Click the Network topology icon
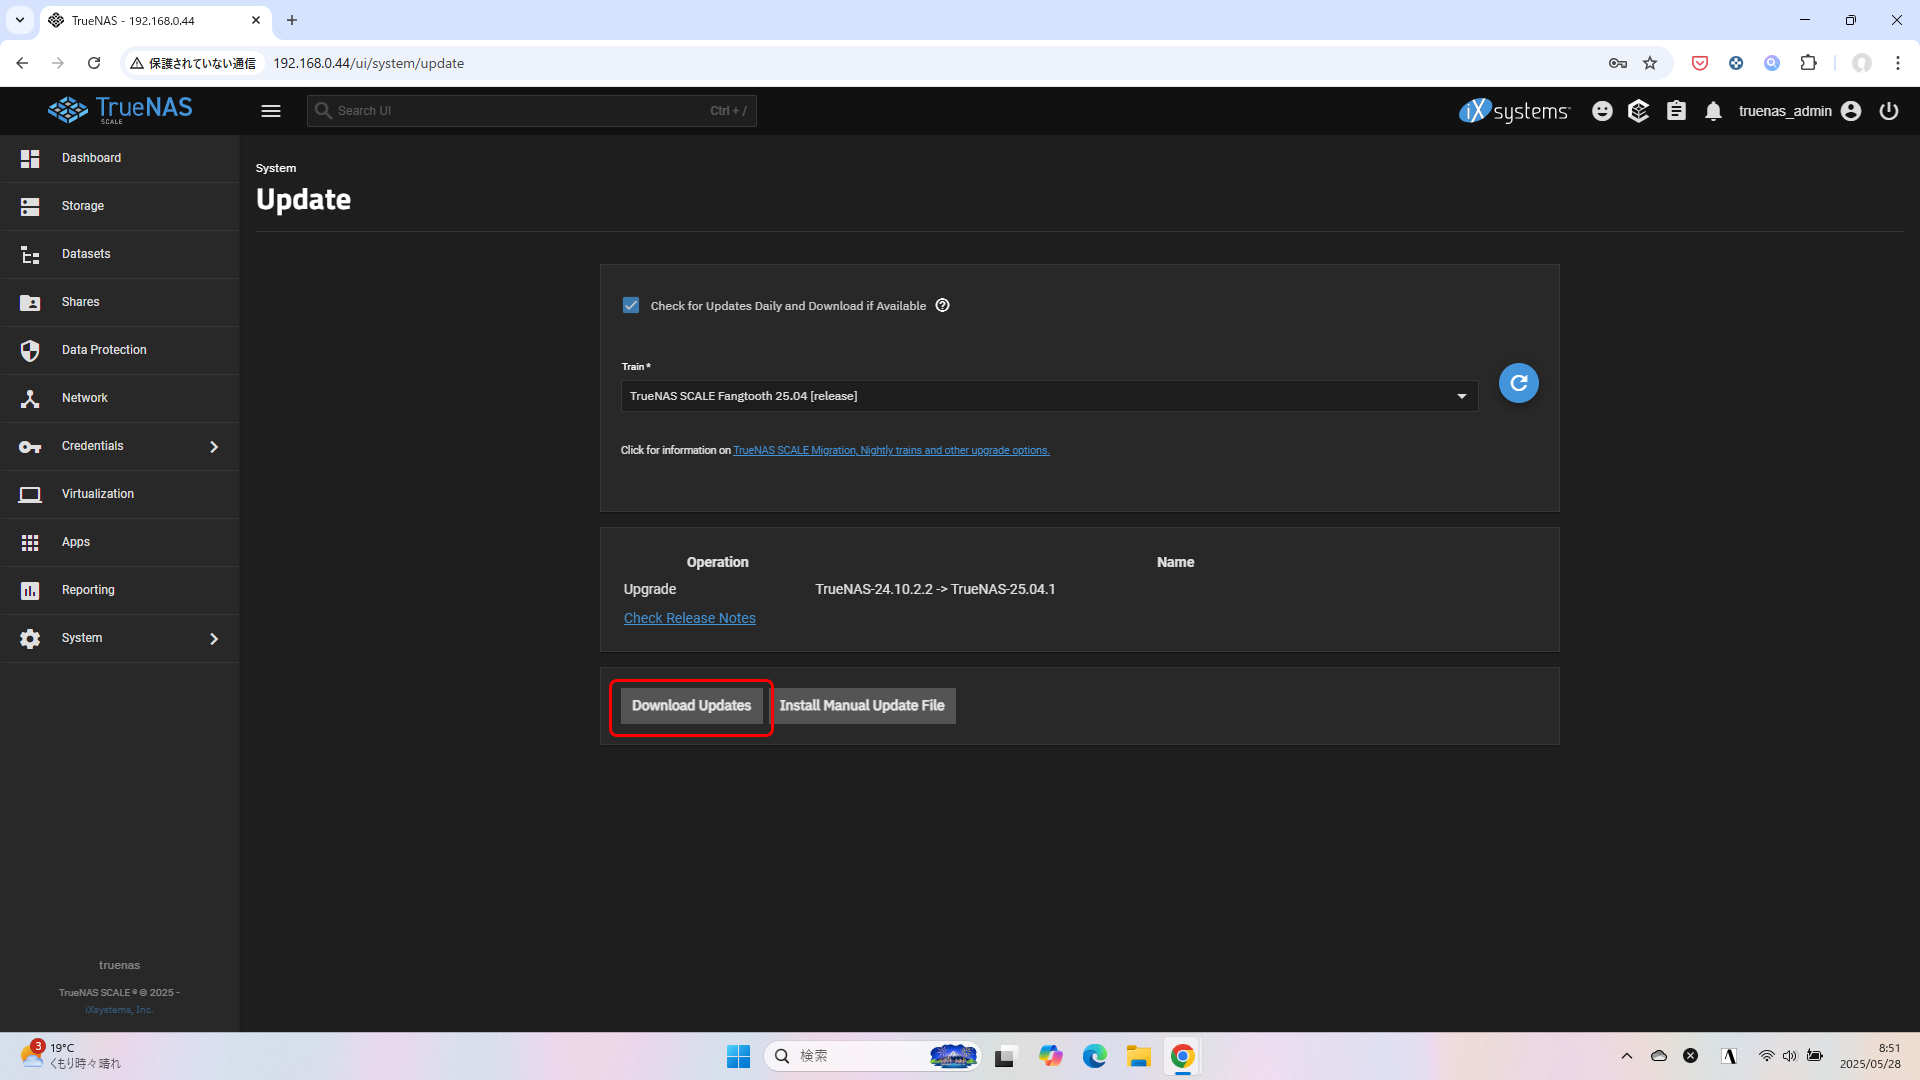 point(30,398)
